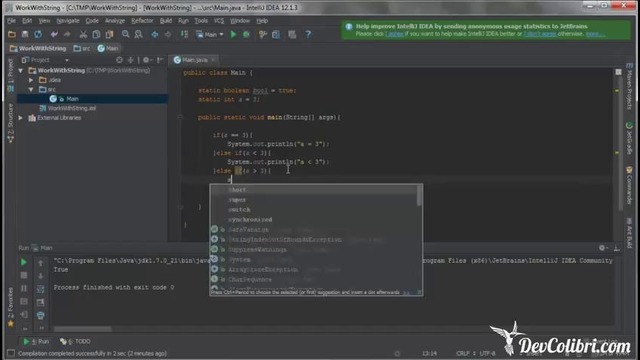Screen dimensions: 640x360
Task: Open Project panel settings gear
Action: [x=147, y=60]
